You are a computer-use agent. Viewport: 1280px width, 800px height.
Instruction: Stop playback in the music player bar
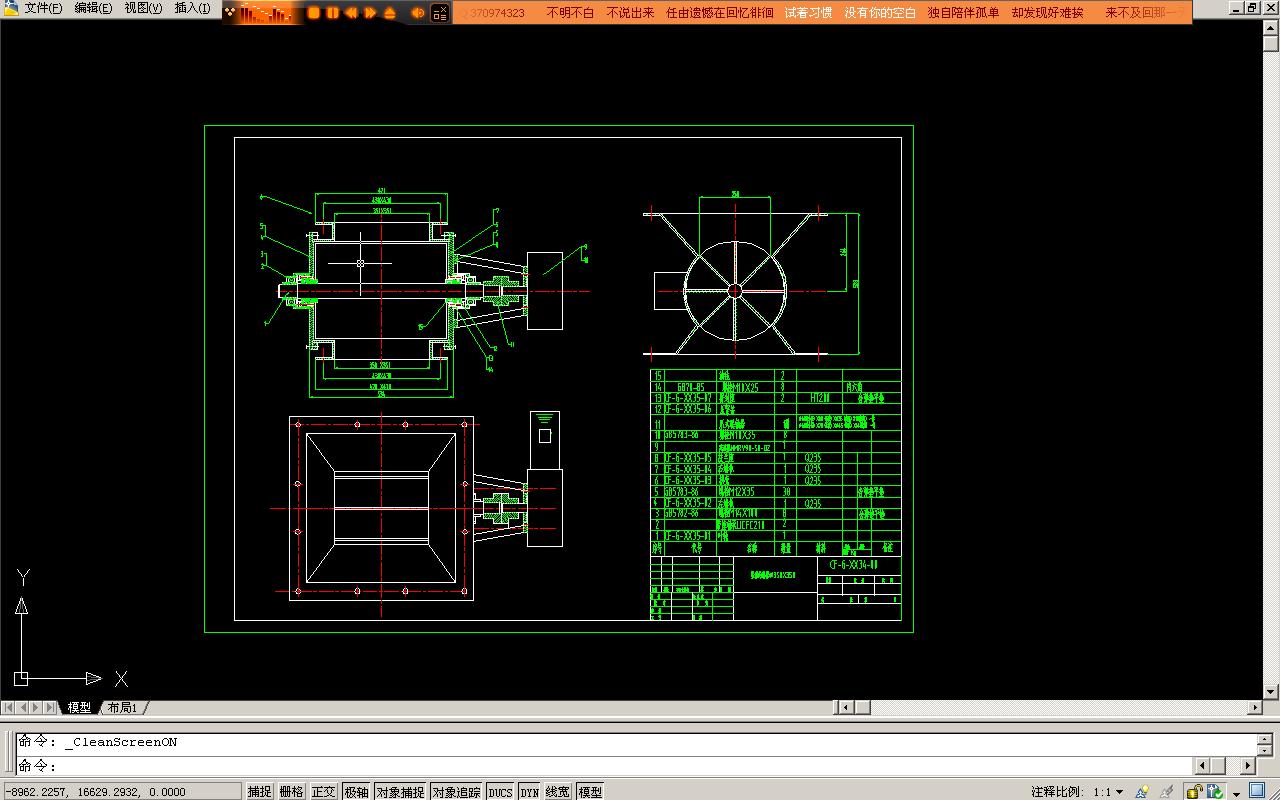(314, 13)
